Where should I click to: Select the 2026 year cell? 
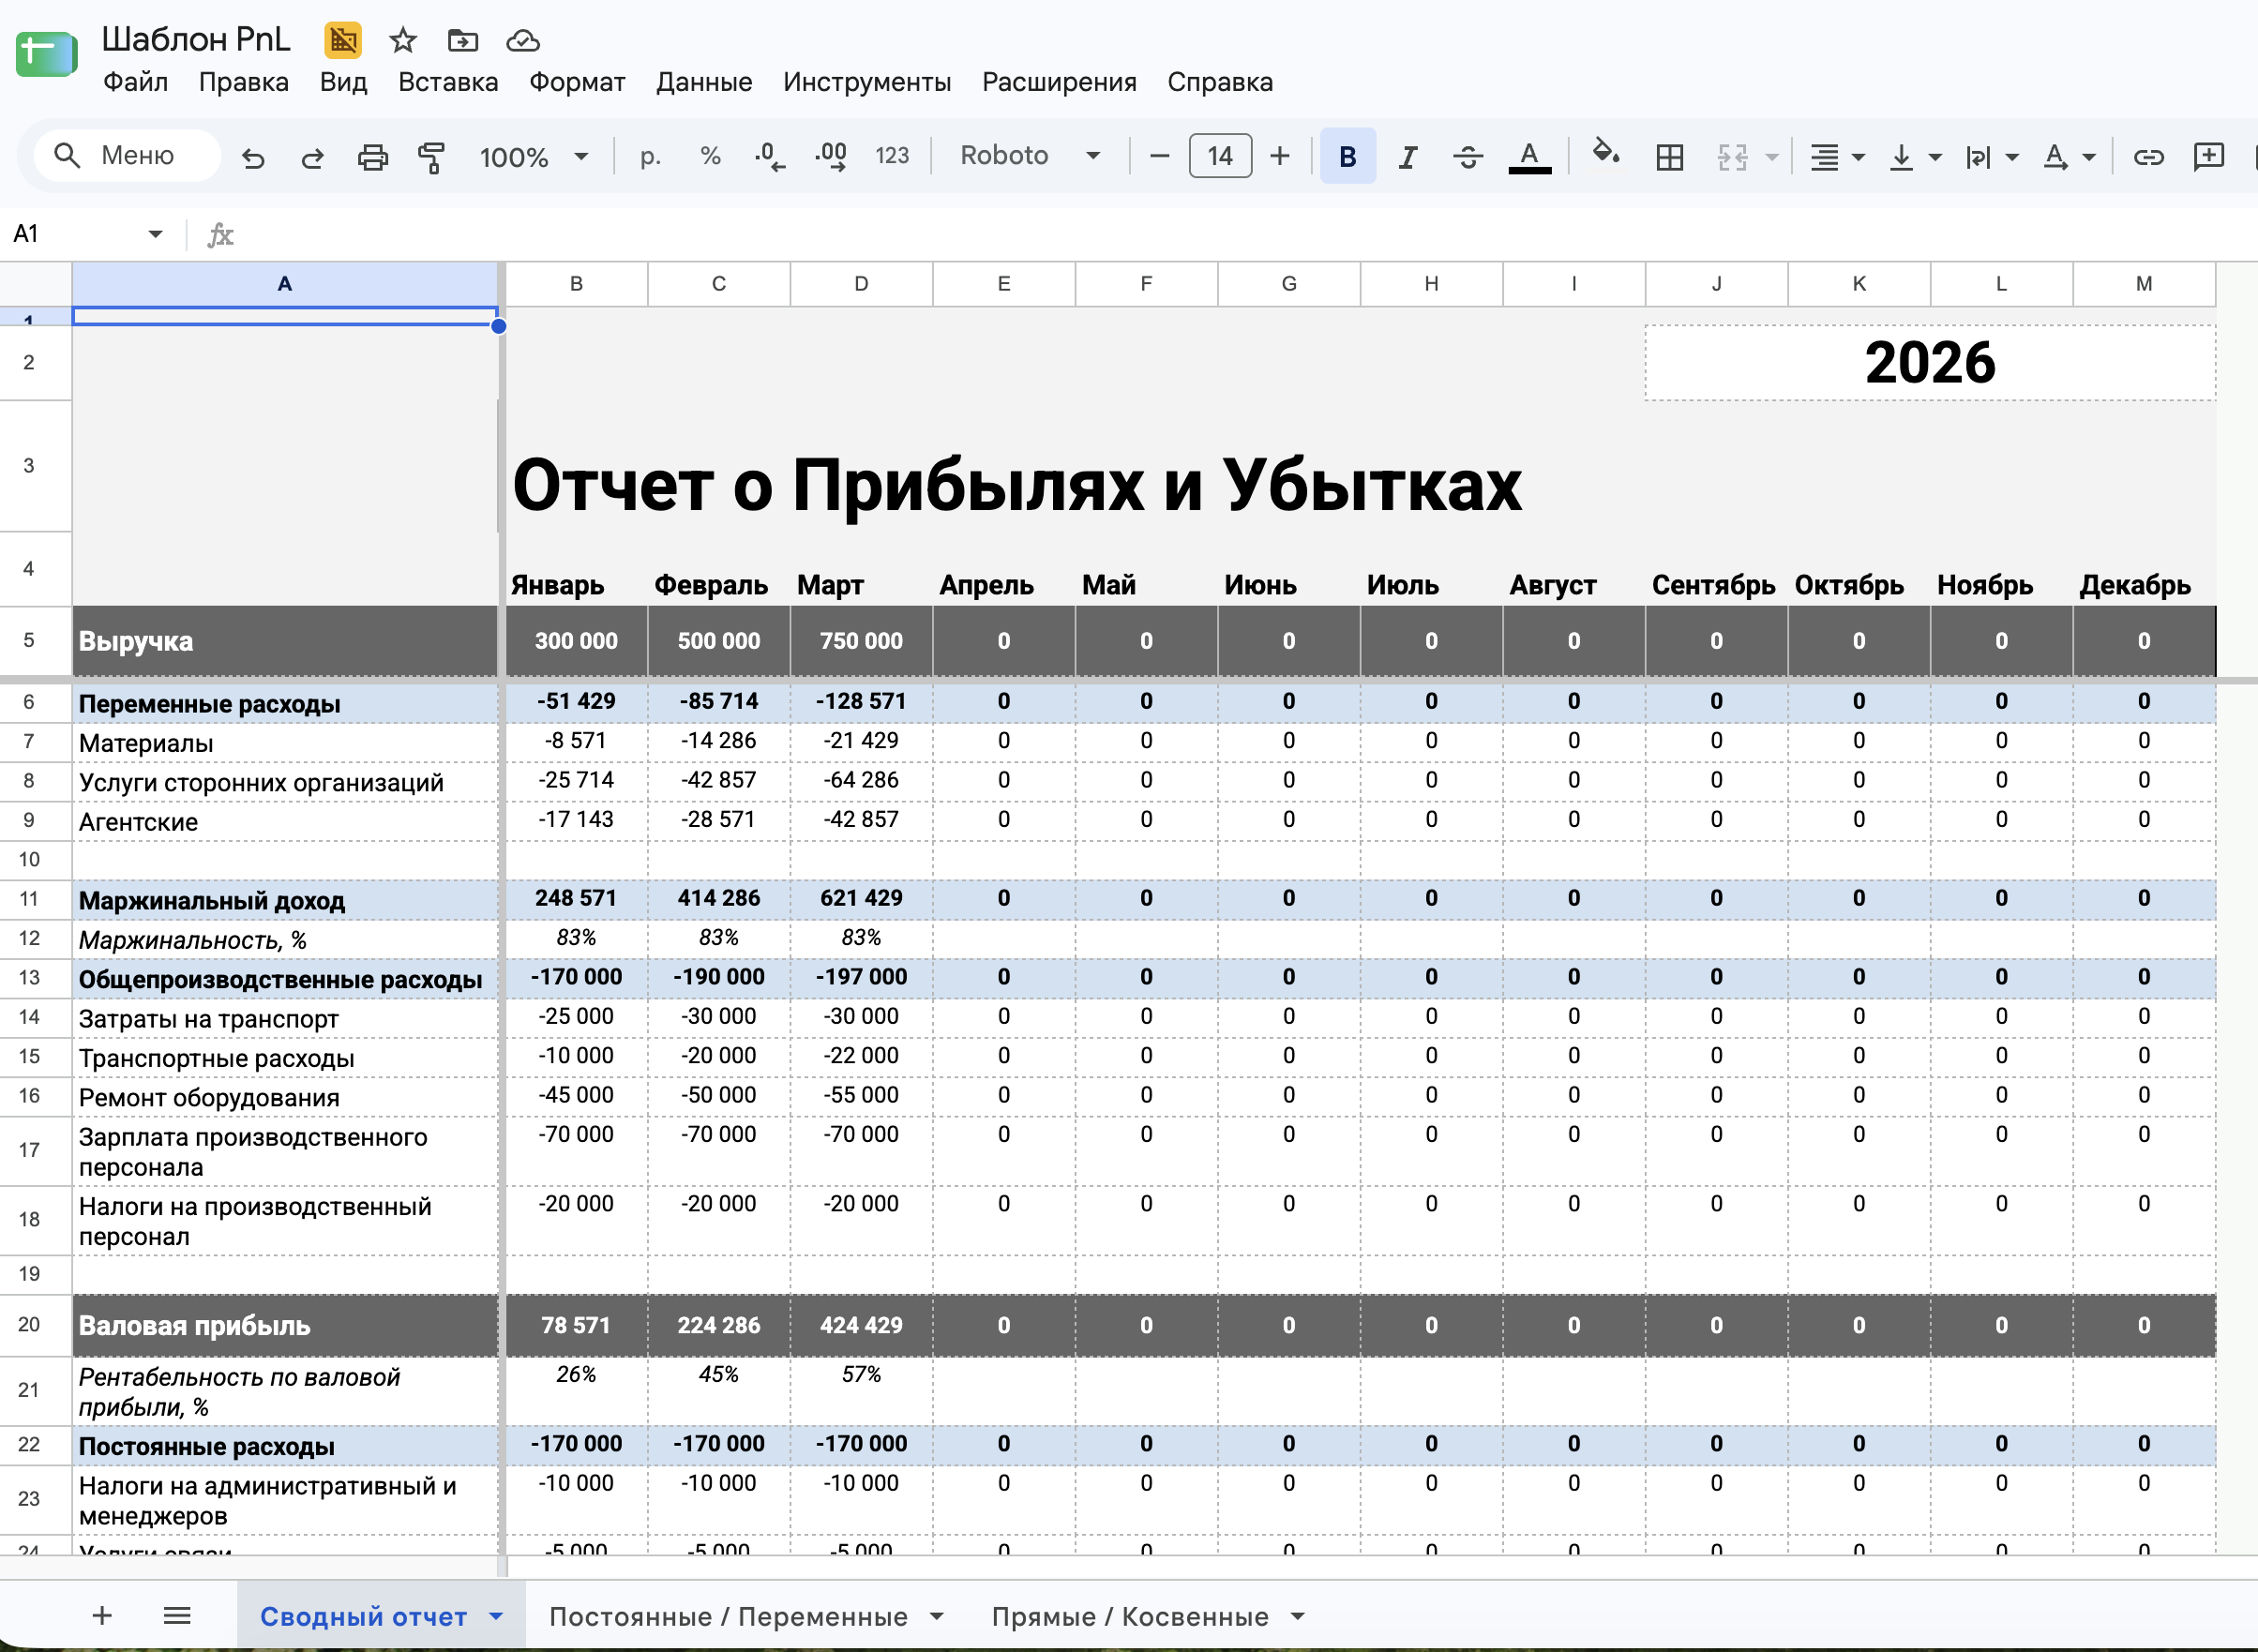point(1929,362)
